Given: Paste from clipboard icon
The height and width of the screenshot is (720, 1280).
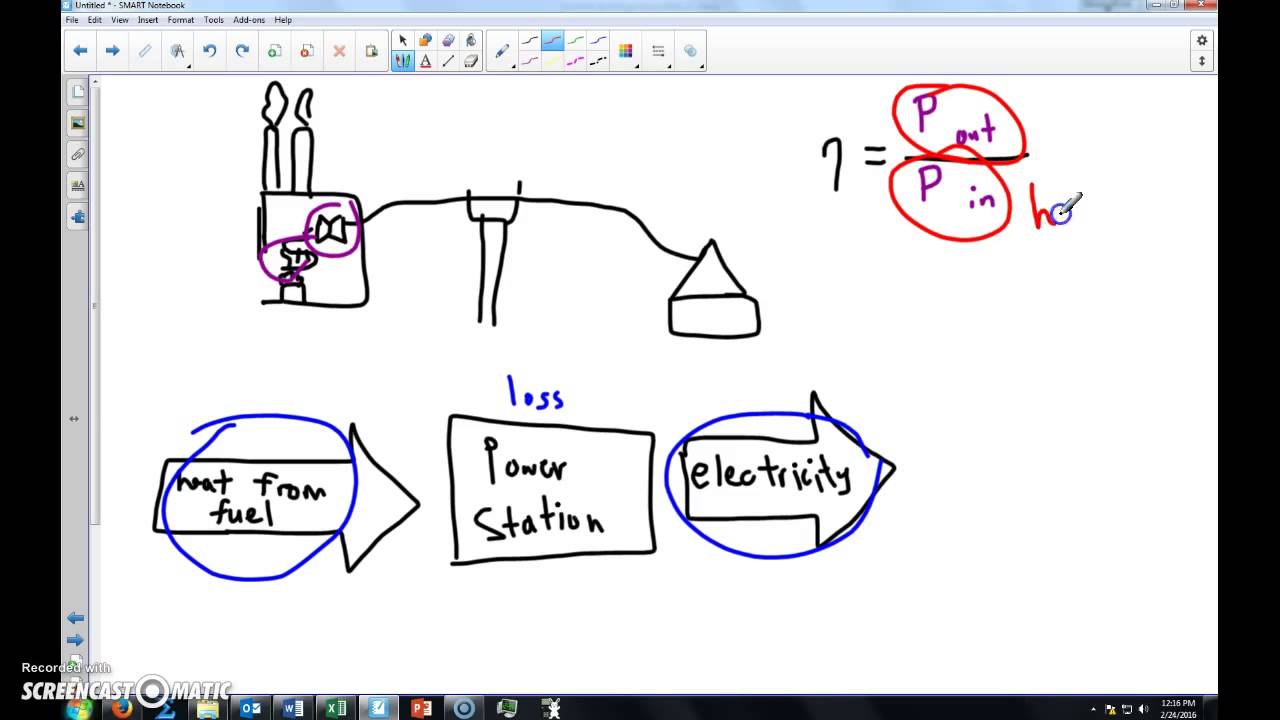Looking at the screenshot, I should [371, 51].
